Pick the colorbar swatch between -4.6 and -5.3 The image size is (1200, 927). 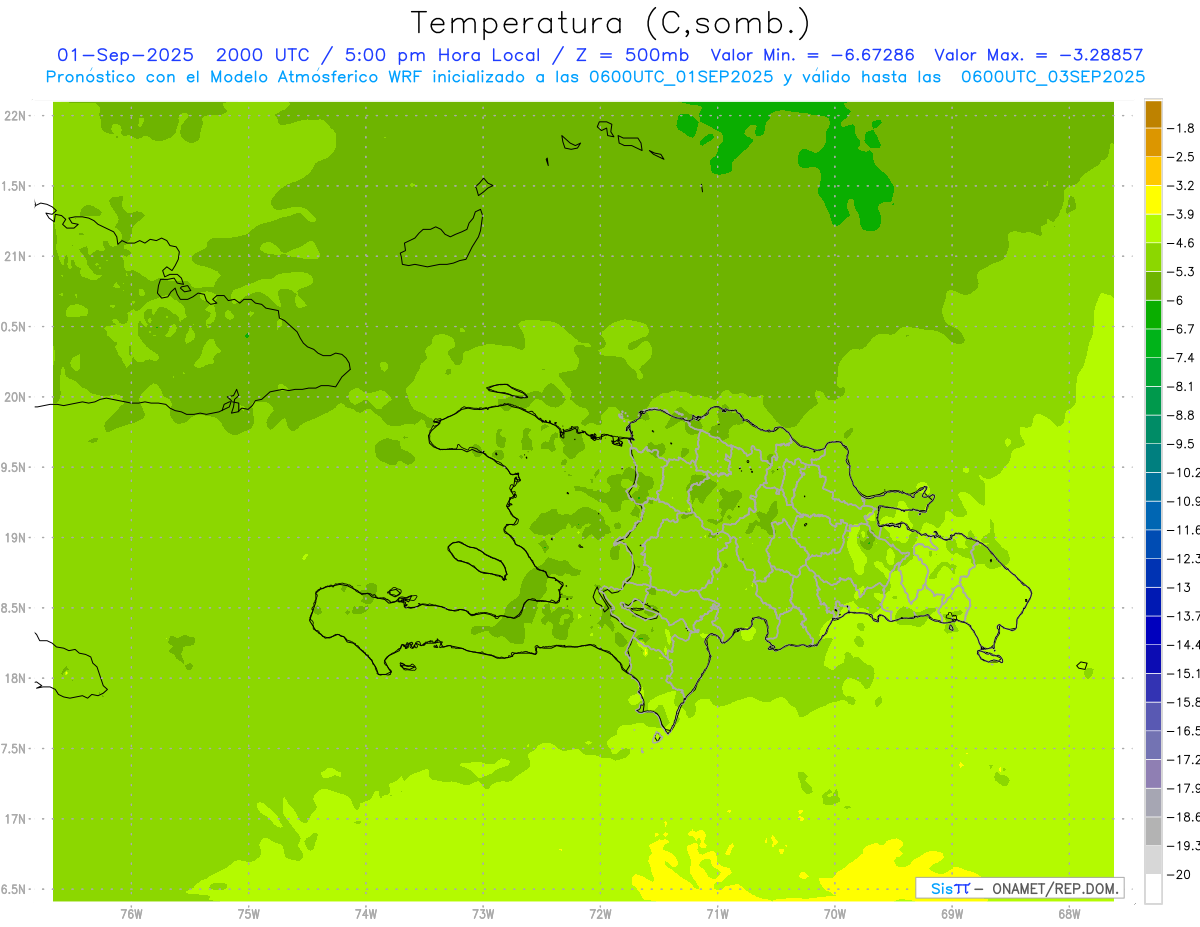click(x=1153, y=257)
